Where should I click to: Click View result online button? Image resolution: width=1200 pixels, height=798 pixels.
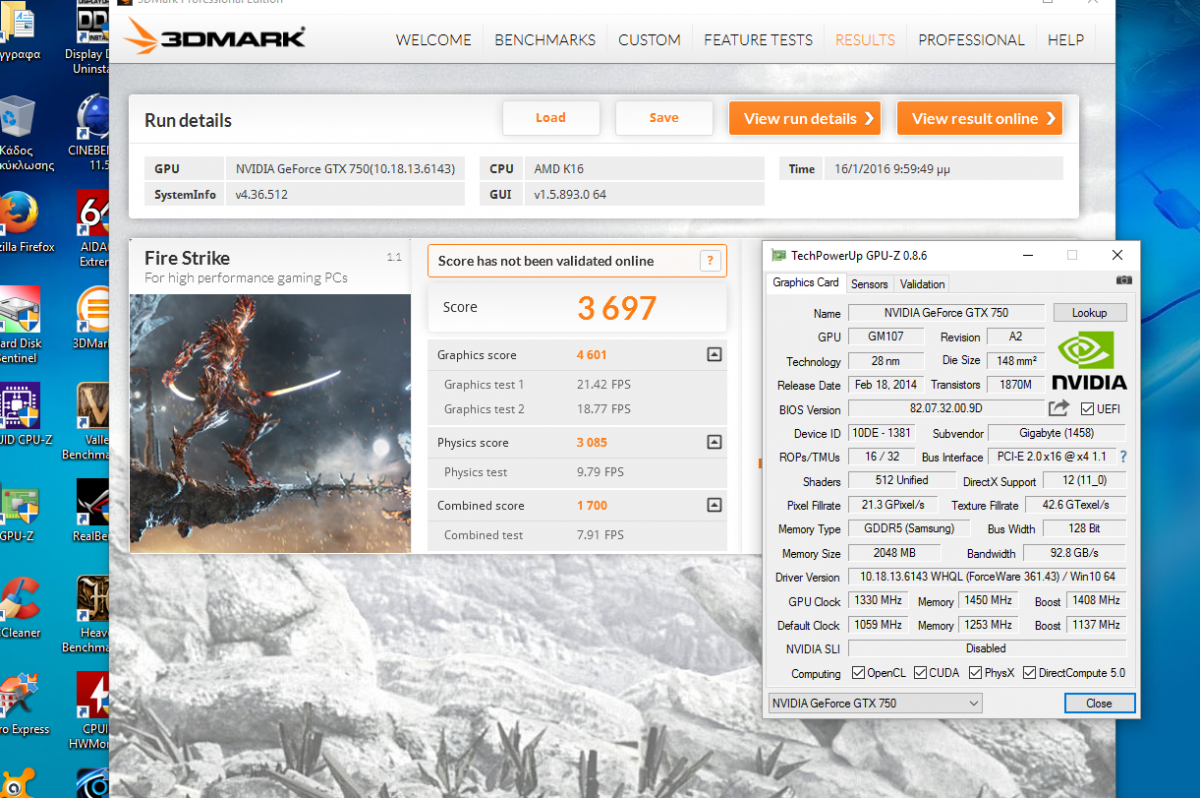tap(980, 118)
